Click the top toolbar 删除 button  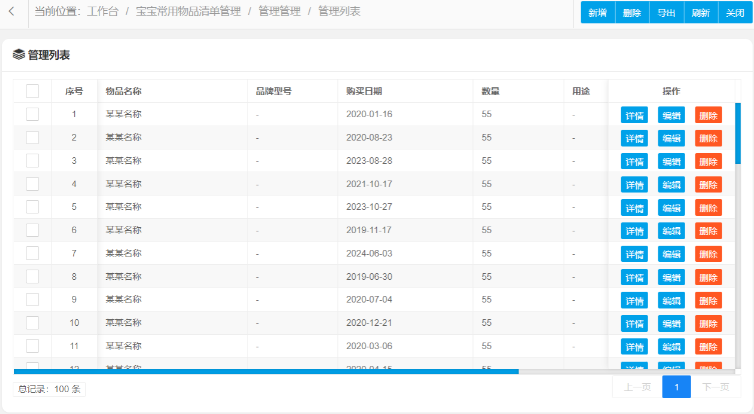tap(632, 13)
